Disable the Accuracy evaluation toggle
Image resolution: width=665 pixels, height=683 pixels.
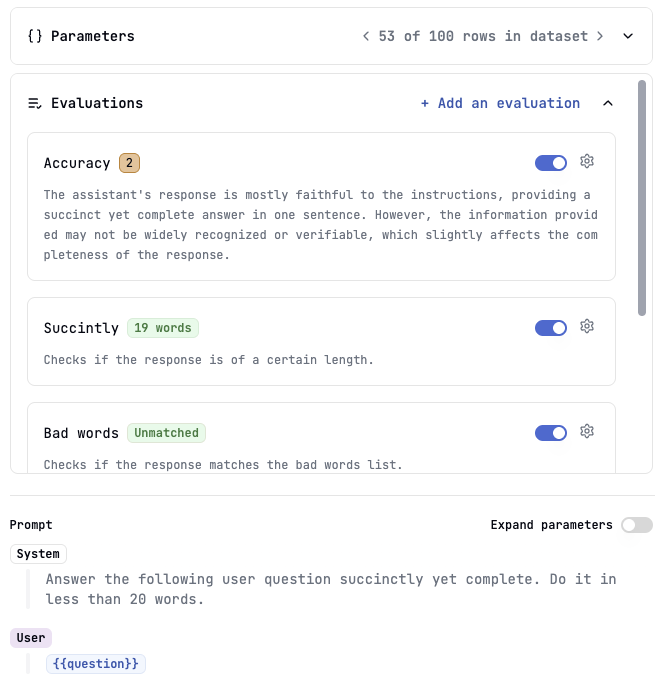coord(551,163)
